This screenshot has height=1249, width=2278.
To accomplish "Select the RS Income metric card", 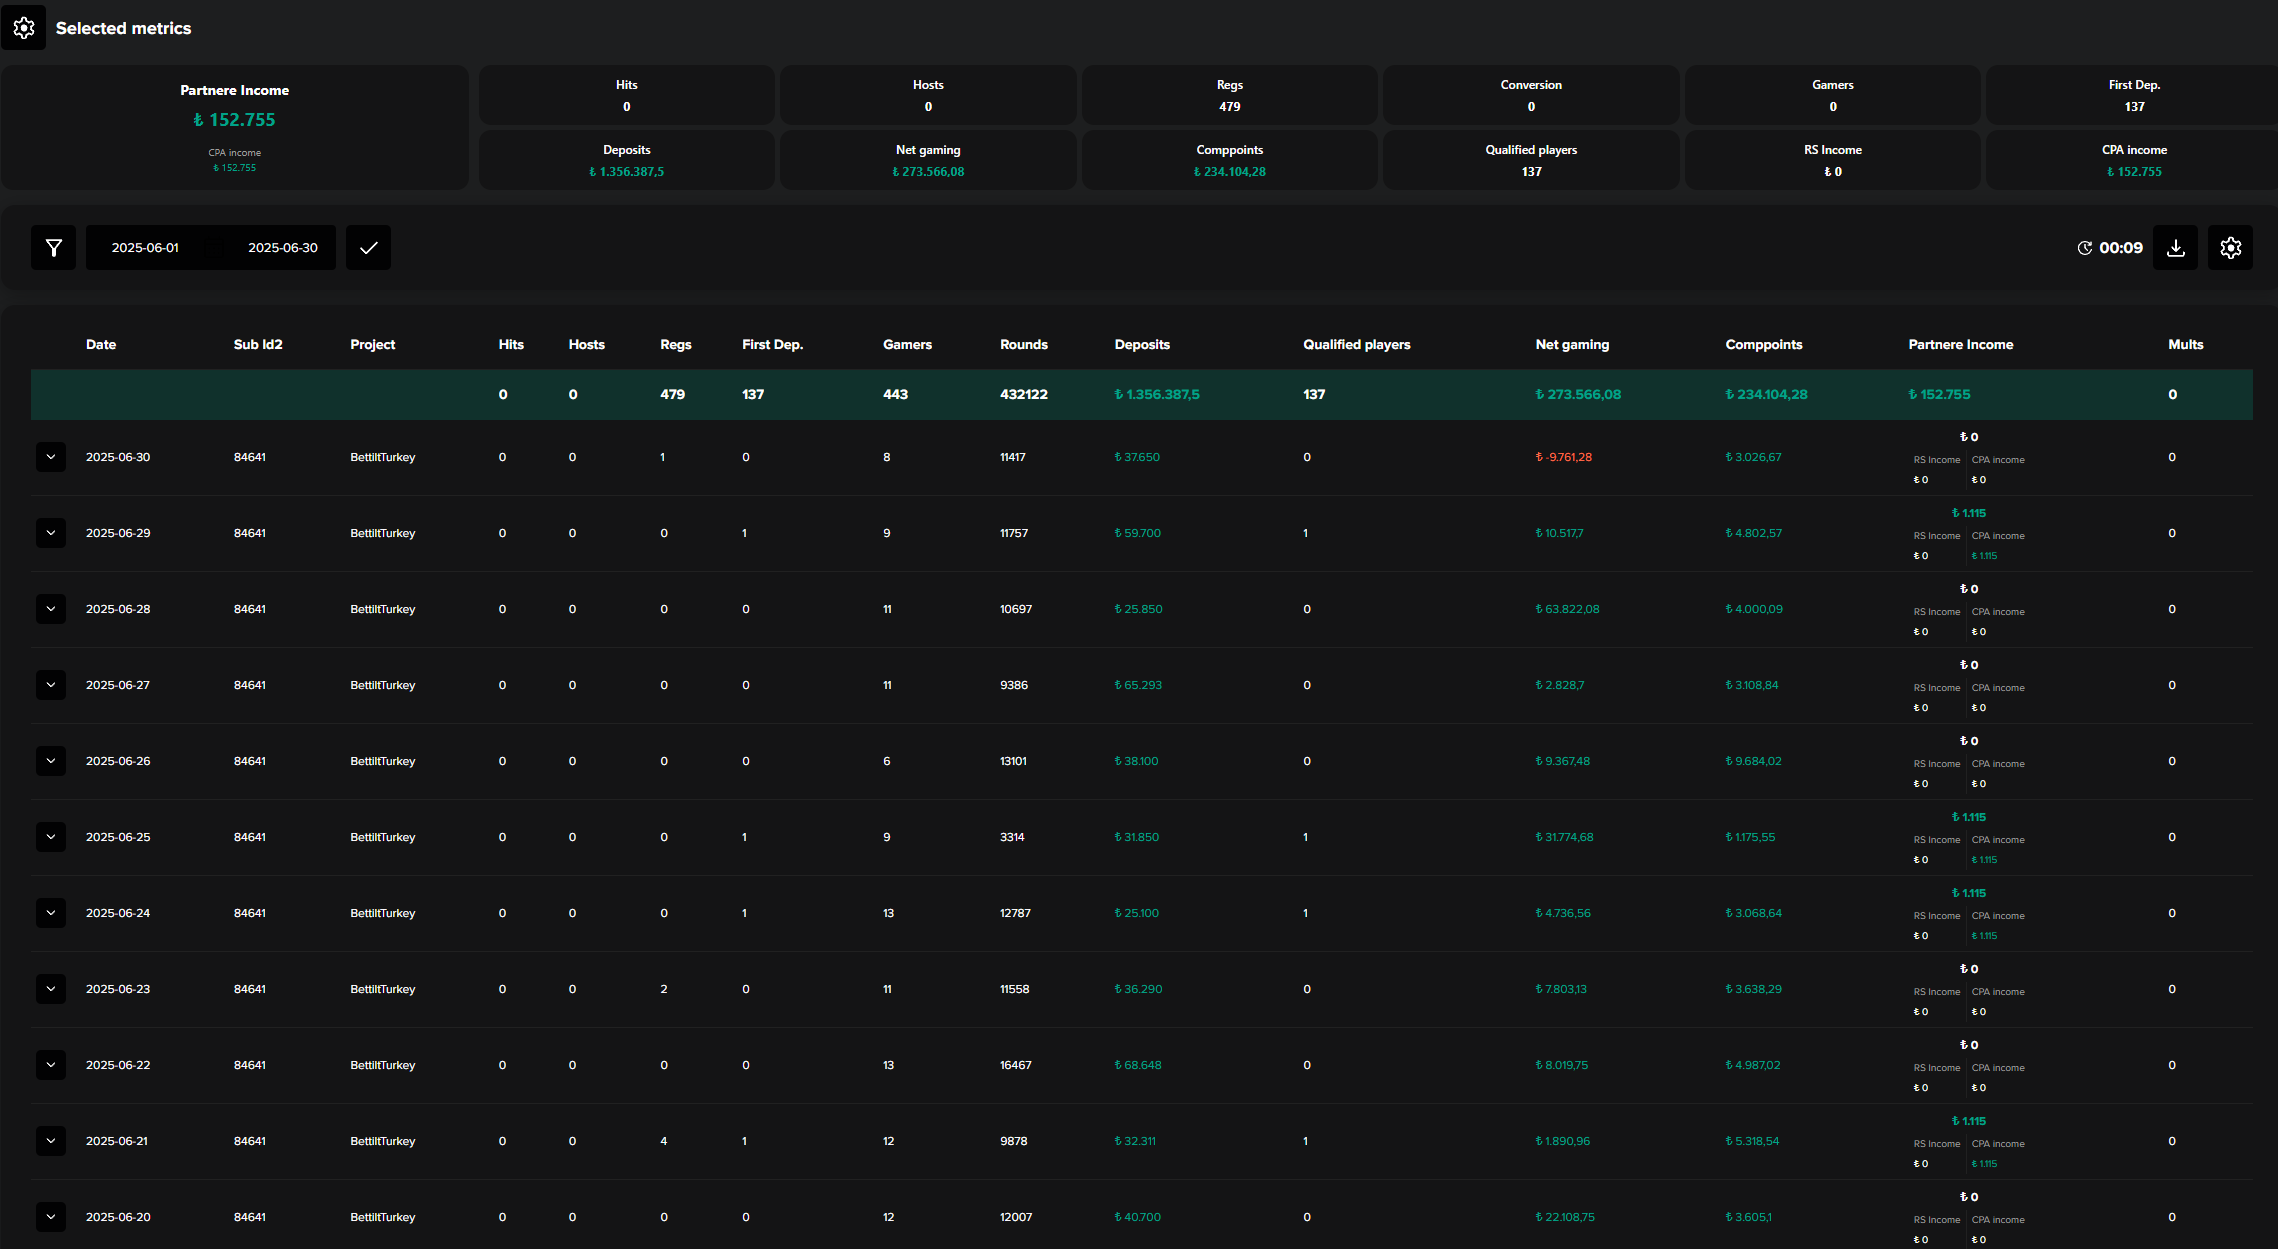I will (x=1833, y=160).
